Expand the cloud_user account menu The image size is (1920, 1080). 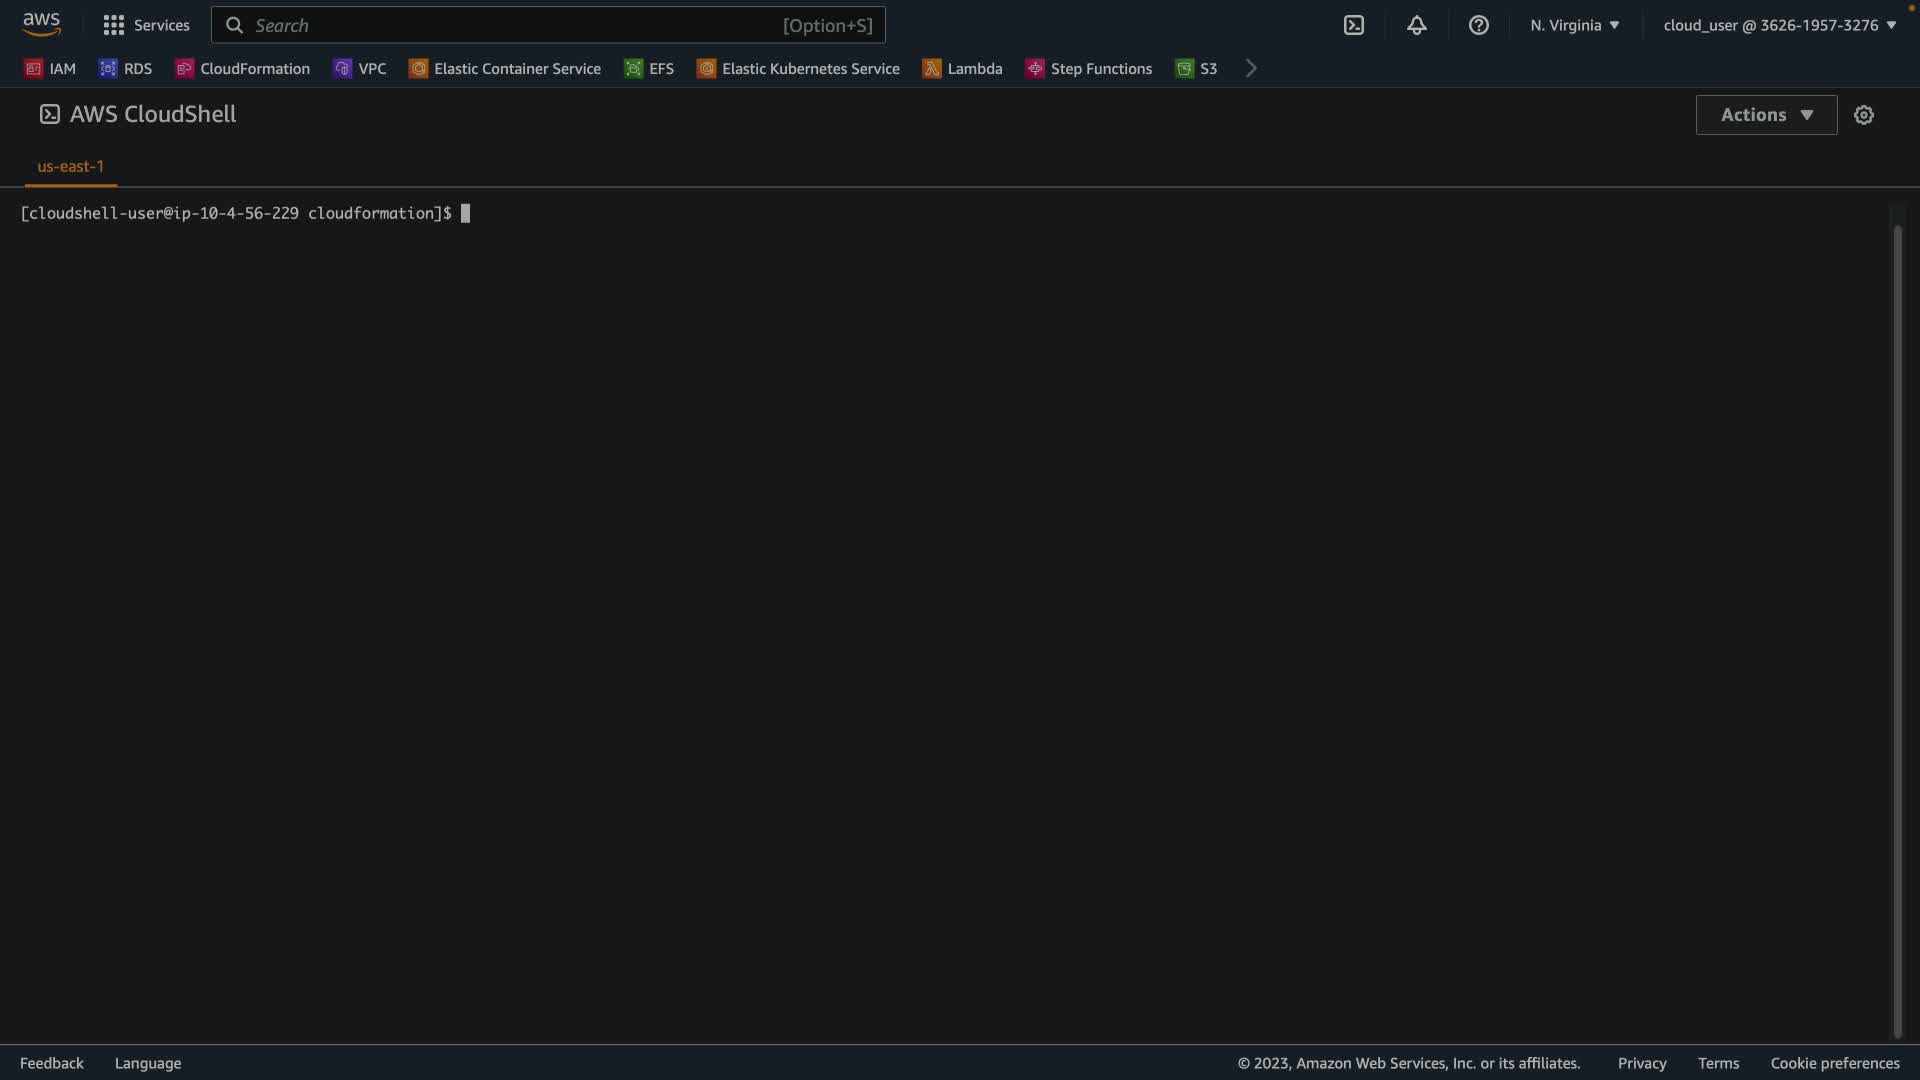click(x=1779, y=25)
